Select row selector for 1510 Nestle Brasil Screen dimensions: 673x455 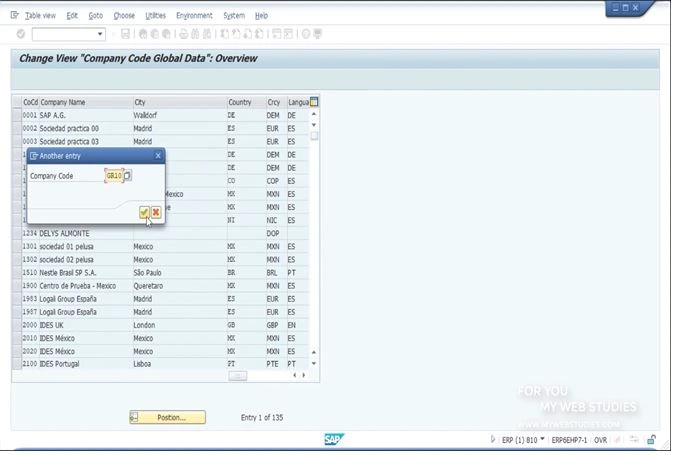coord(17,273)
